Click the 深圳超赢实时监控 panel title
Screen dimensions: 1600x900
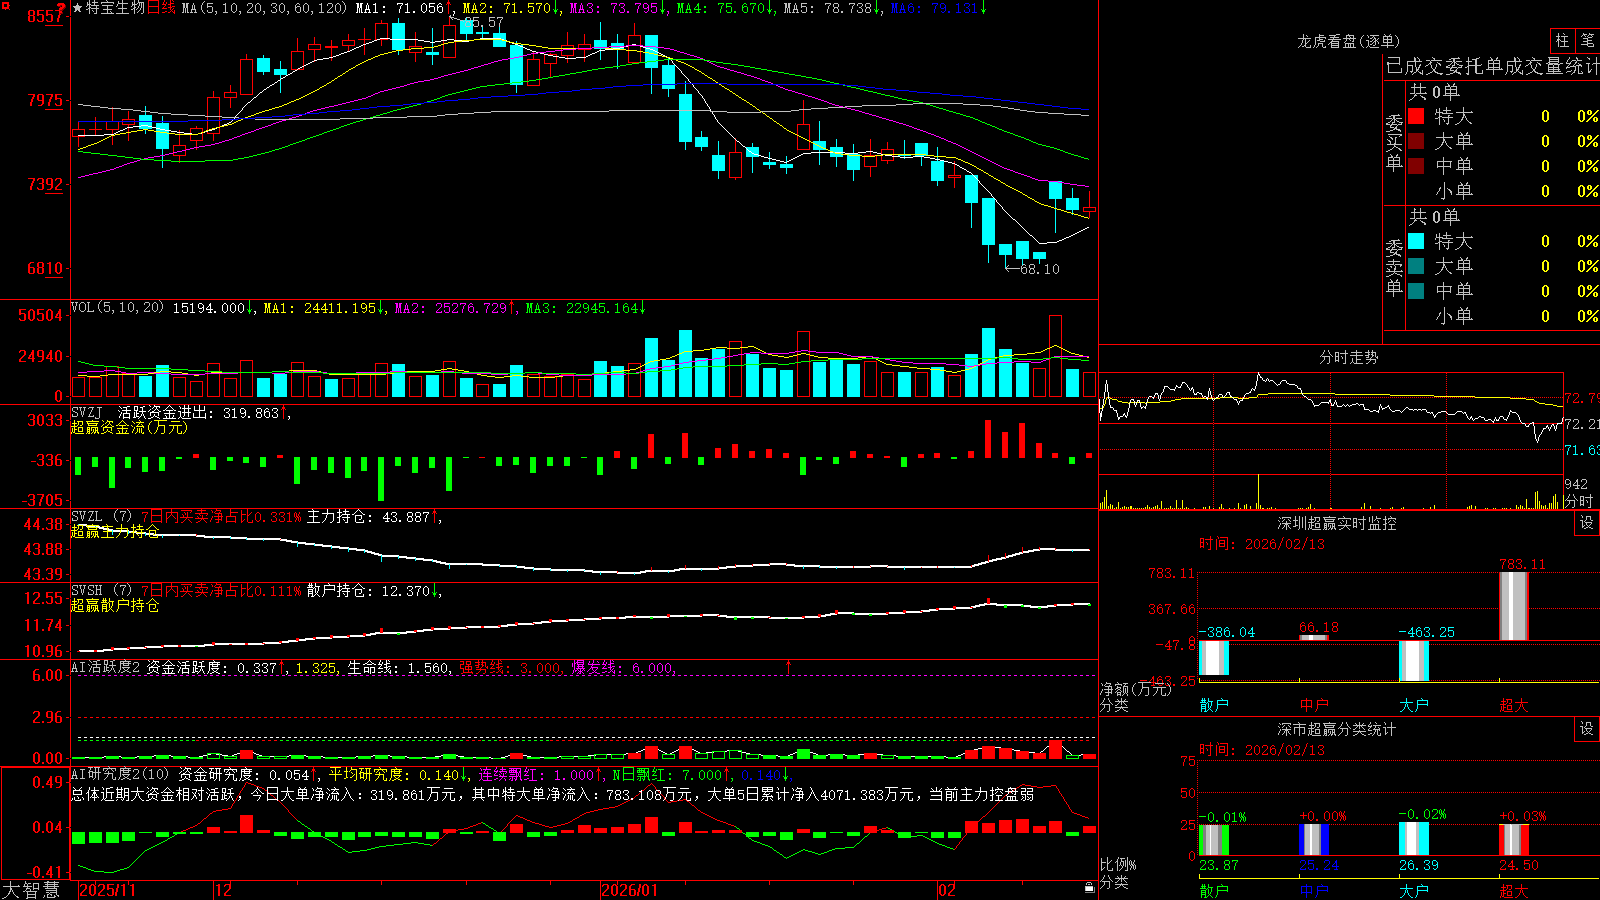tap(1336, 523)
